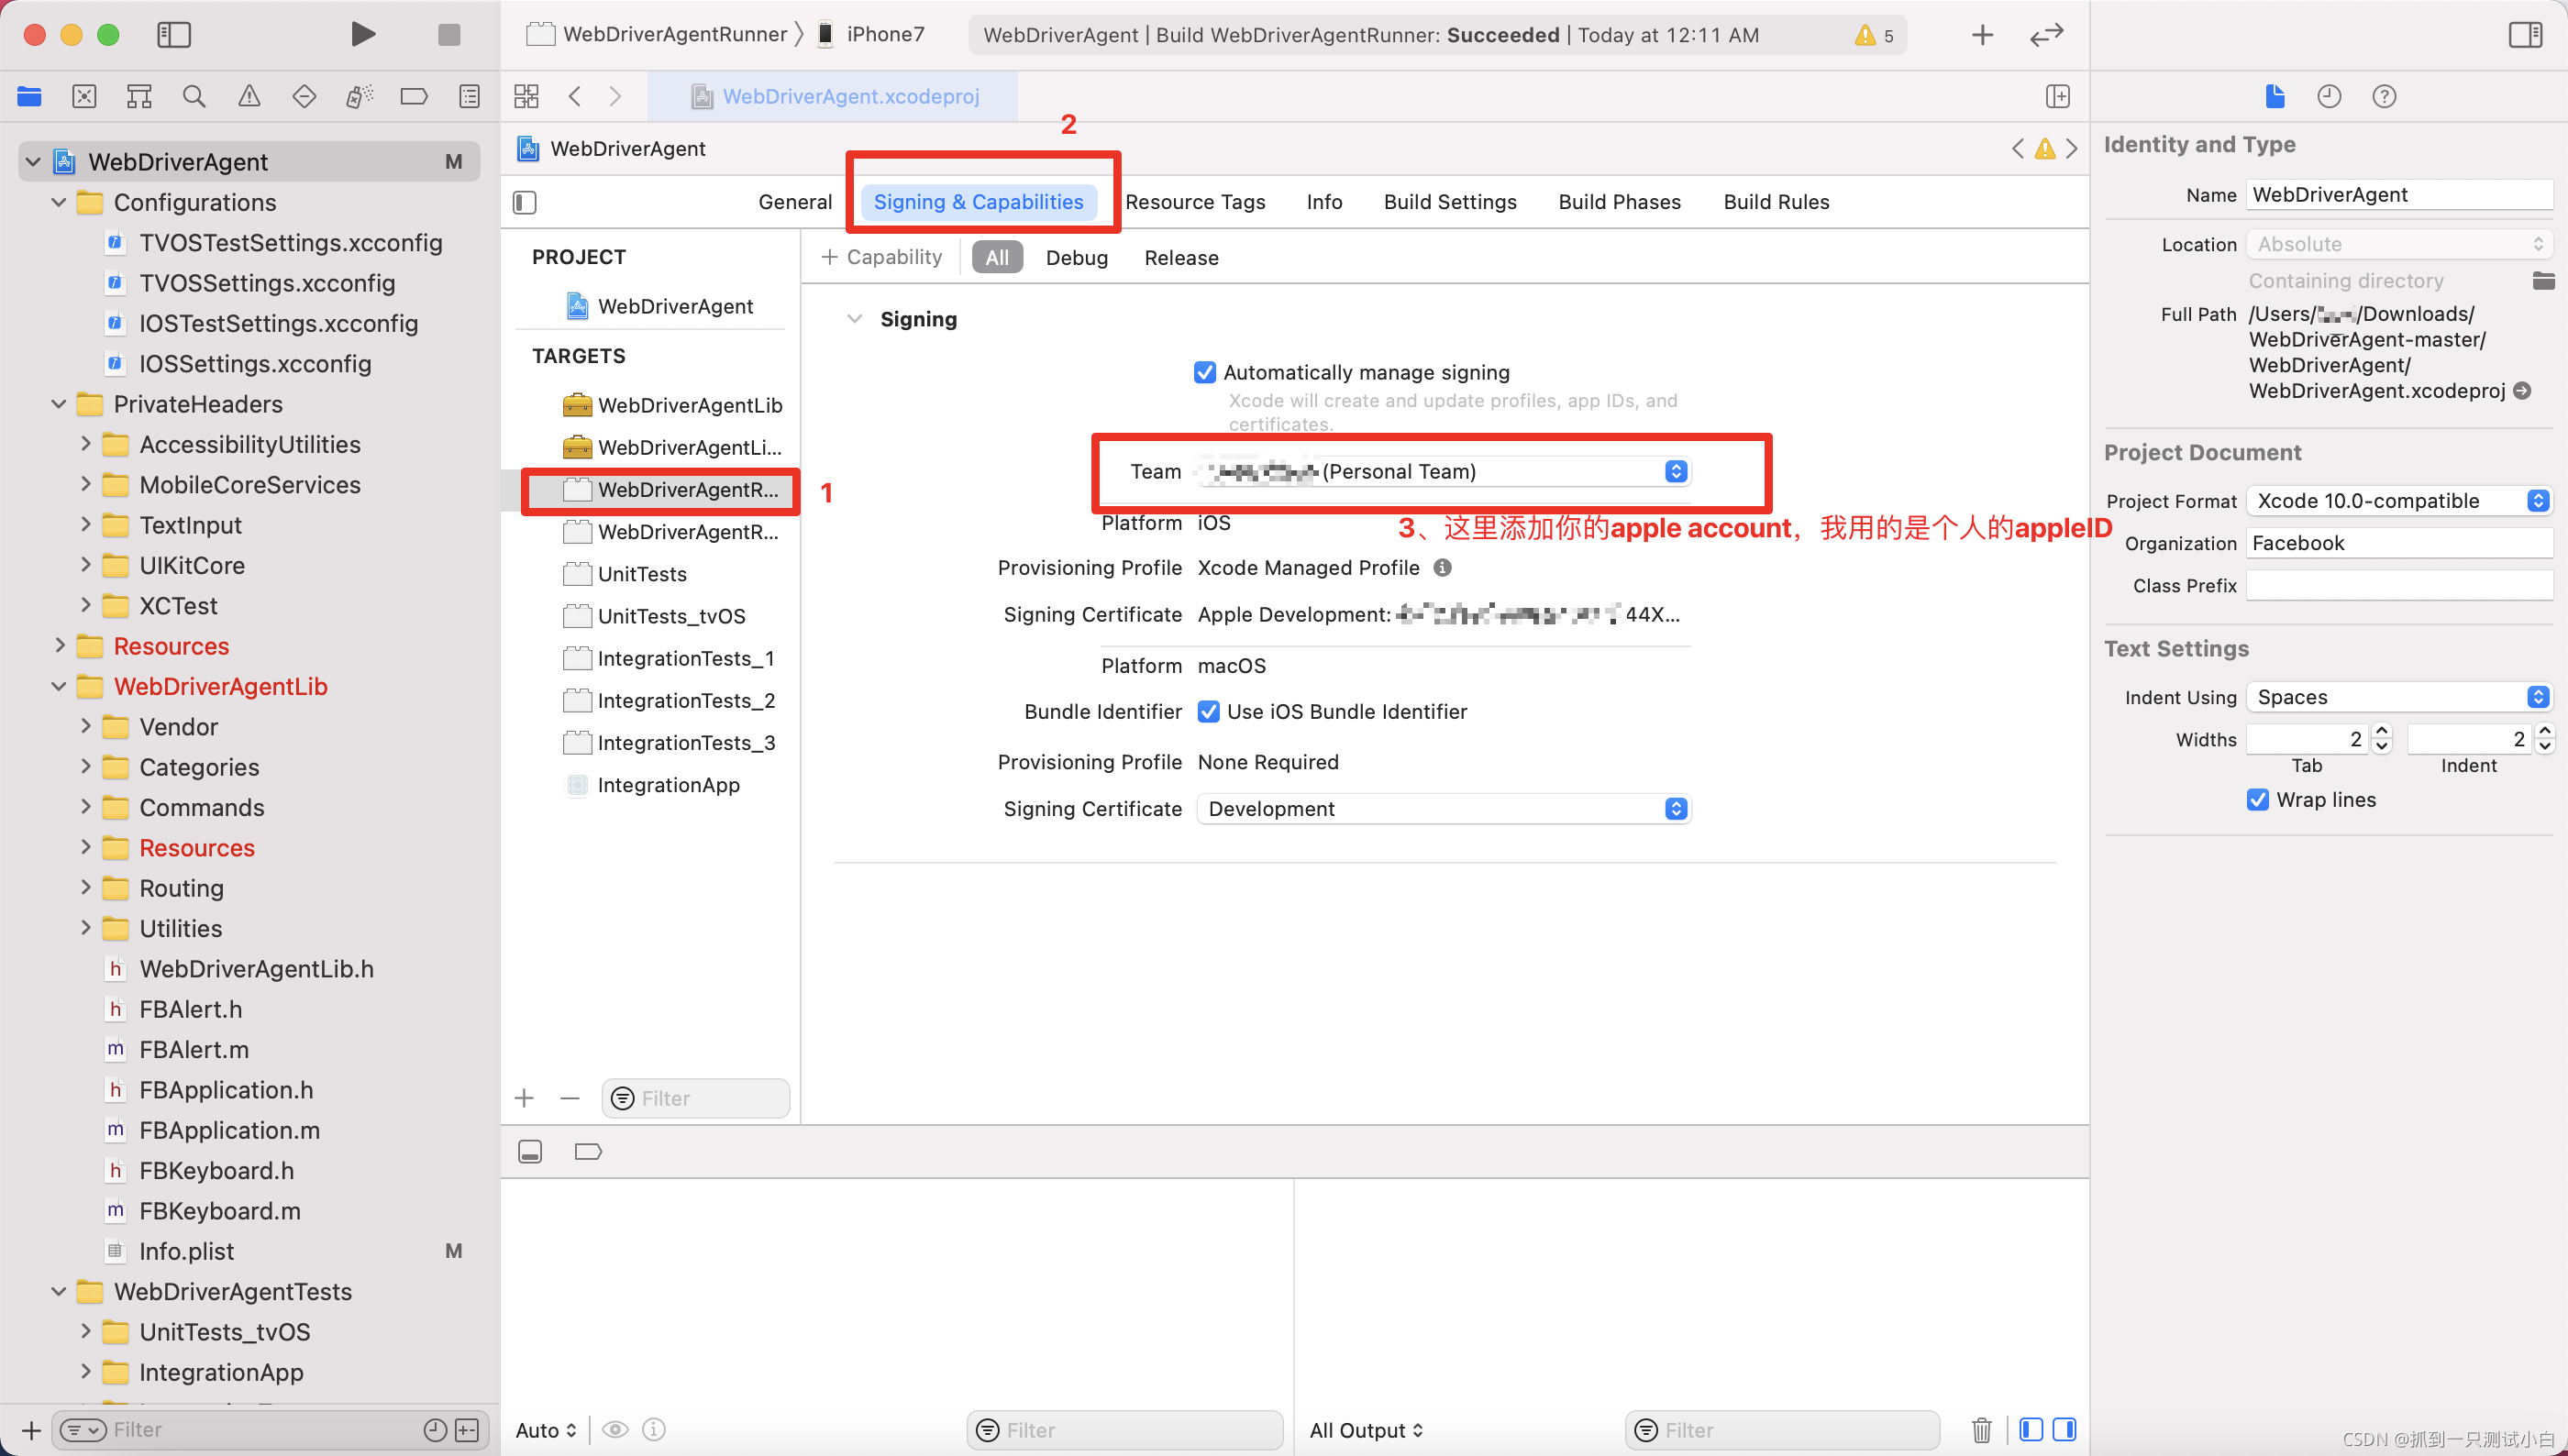The image size is (2568, 1456).
Task: Uncheck Automatically manage signing
Action: (x=1205, y=372)
